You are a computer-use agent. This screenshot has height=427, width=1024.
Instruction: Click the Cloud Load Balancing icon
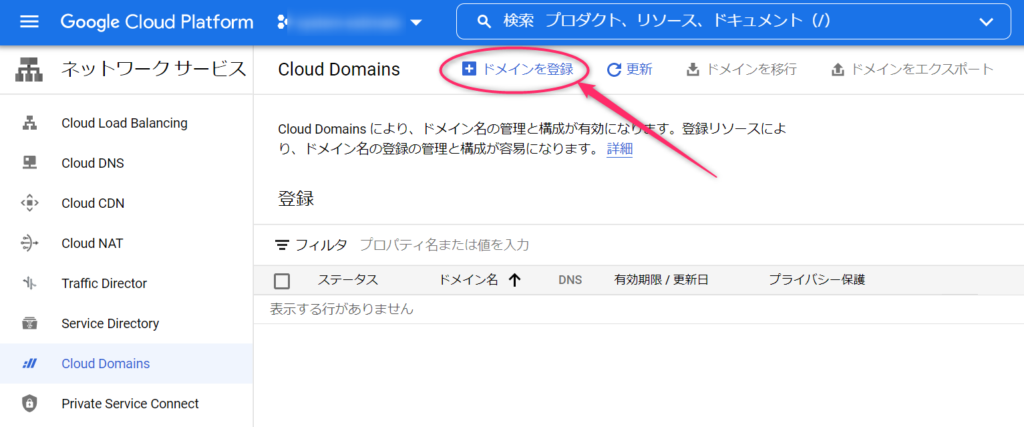click(29, 123)
